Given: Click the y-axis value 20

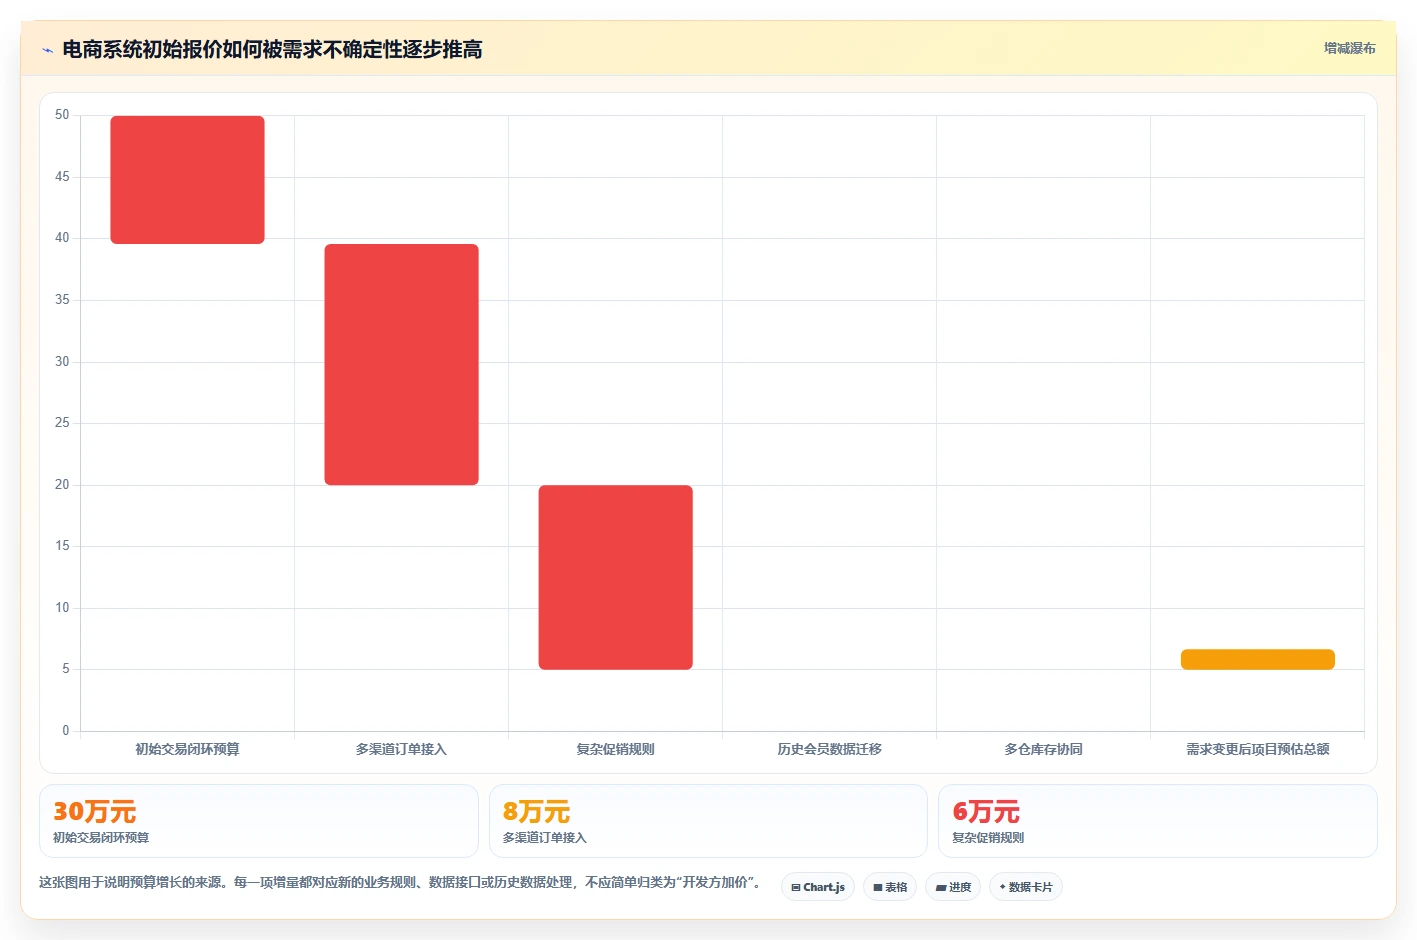Looking at the screenshot, I should coord(62,485).
